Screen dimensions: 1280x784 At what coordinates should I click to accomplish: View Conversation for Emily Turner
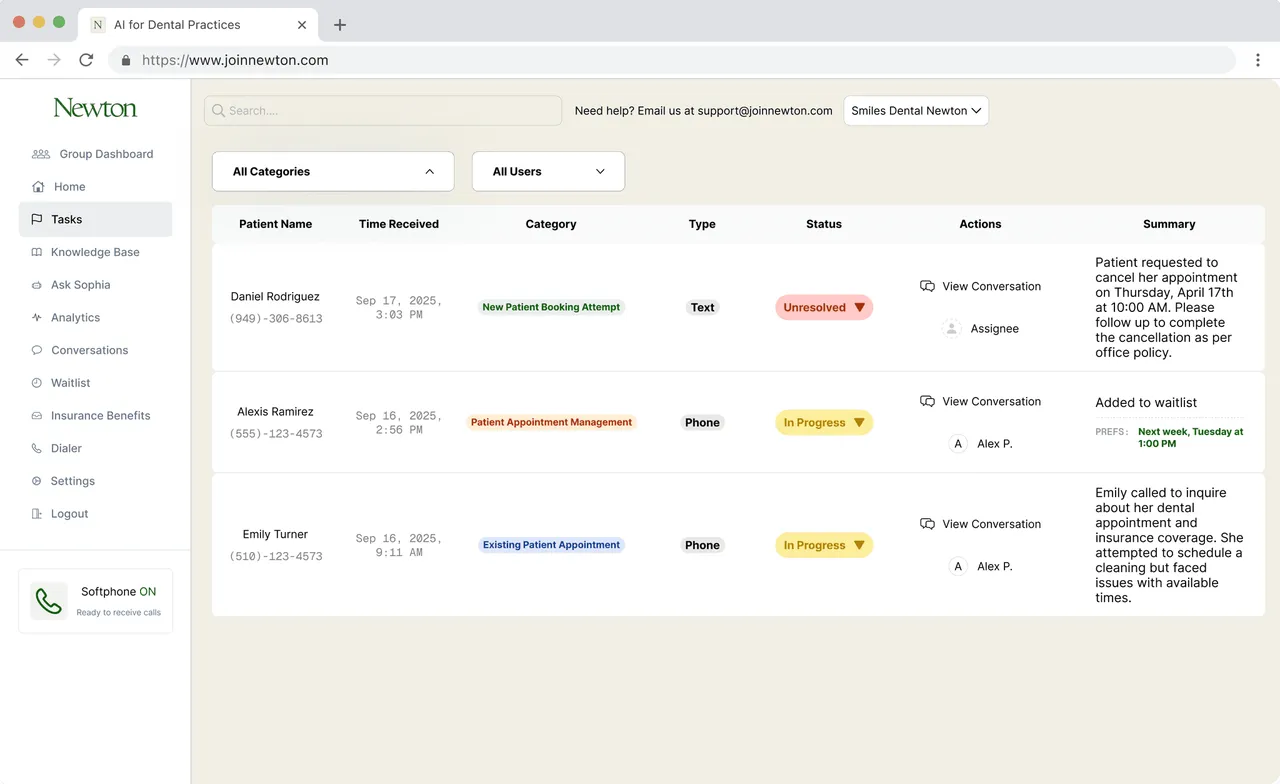click(x=980, y=524)
